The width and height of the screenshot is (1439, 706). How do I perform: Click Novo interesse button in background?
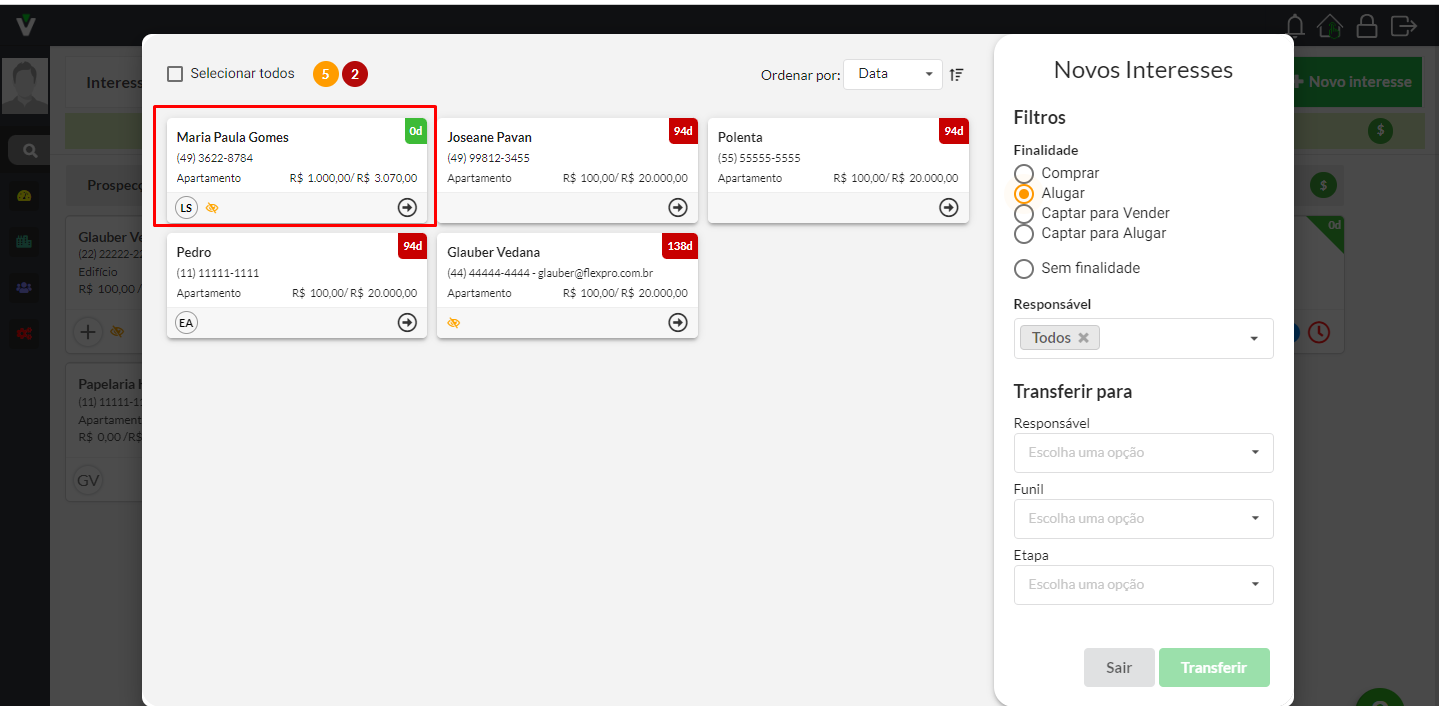[1357, 82]
